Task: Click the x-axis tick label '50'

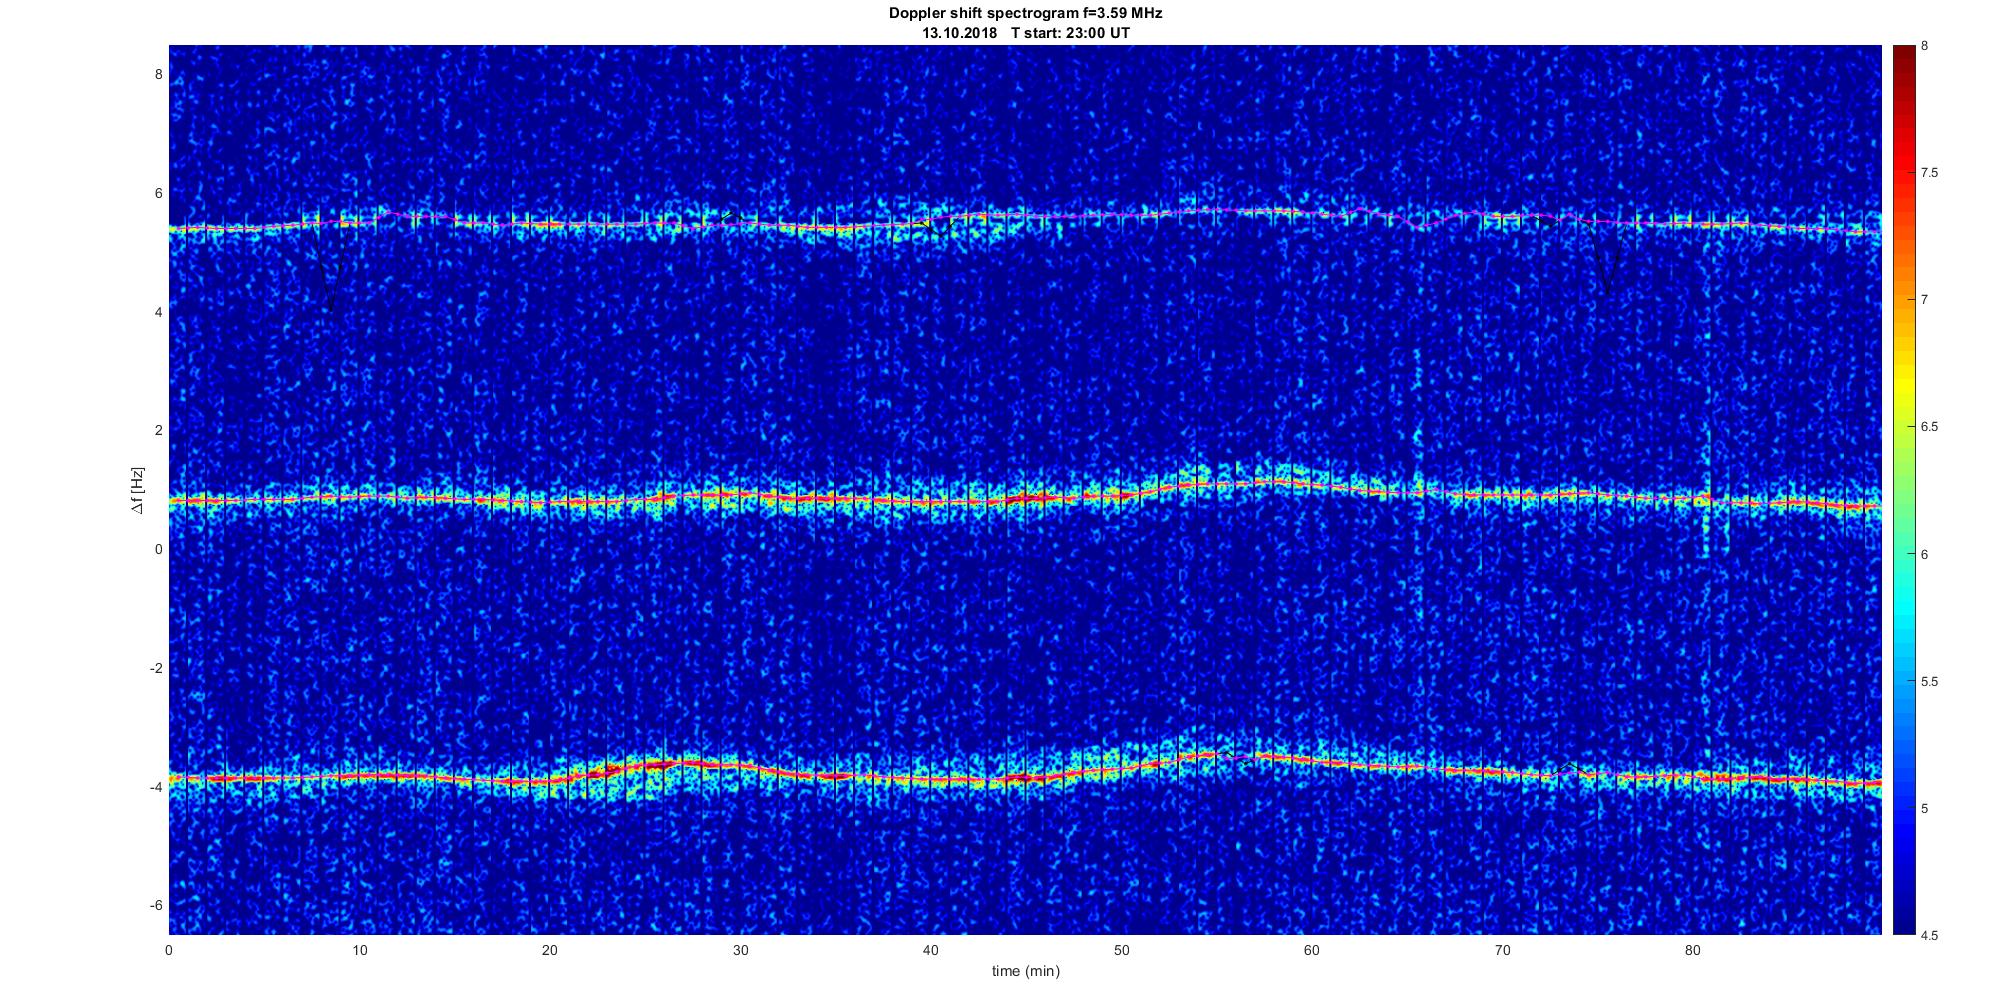Action: 1121,950
